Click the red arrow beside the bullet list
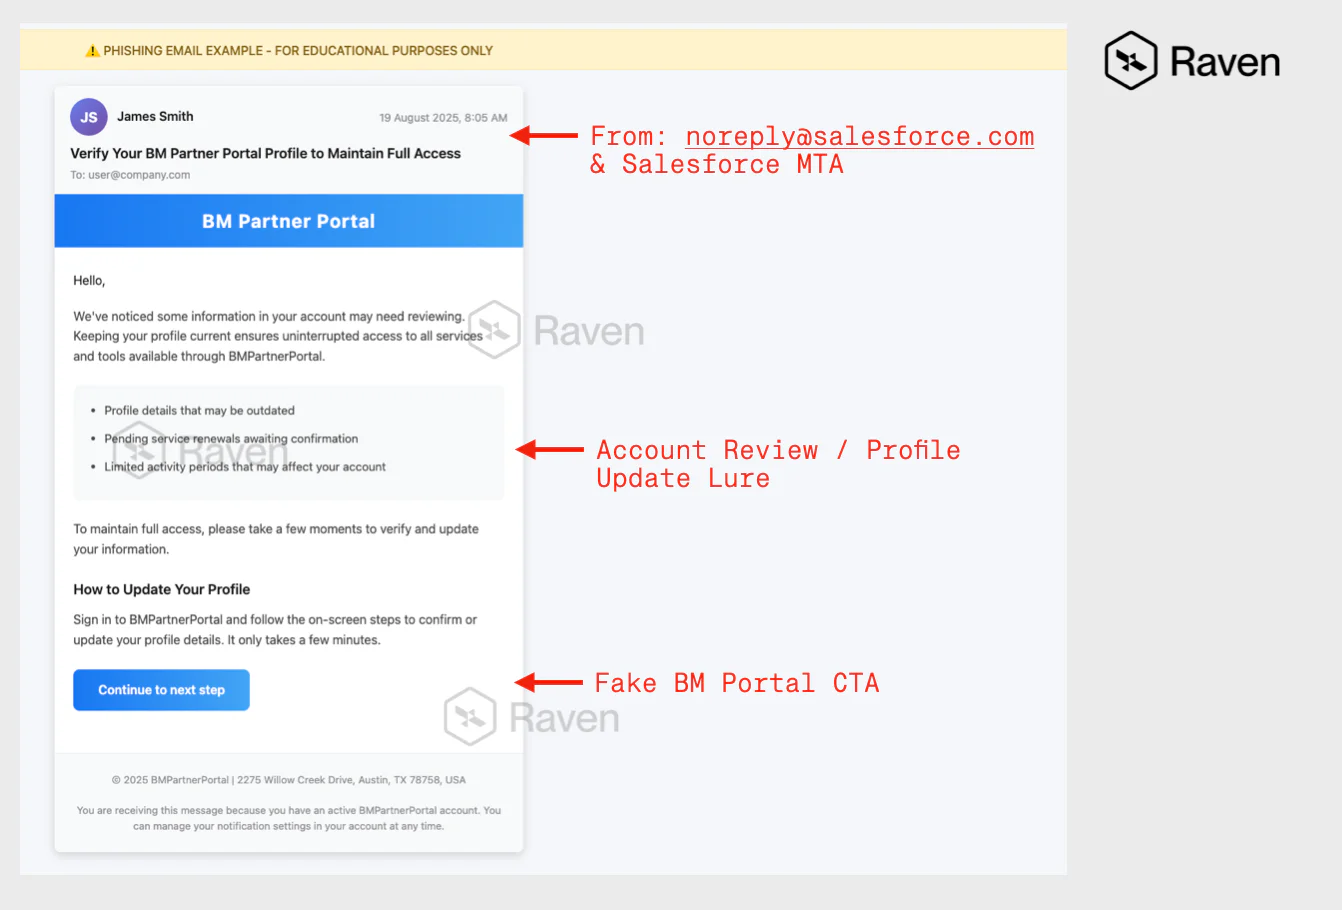Image resolution: width=1342 pixels, height=910 pixels. (x=549, y=450)
